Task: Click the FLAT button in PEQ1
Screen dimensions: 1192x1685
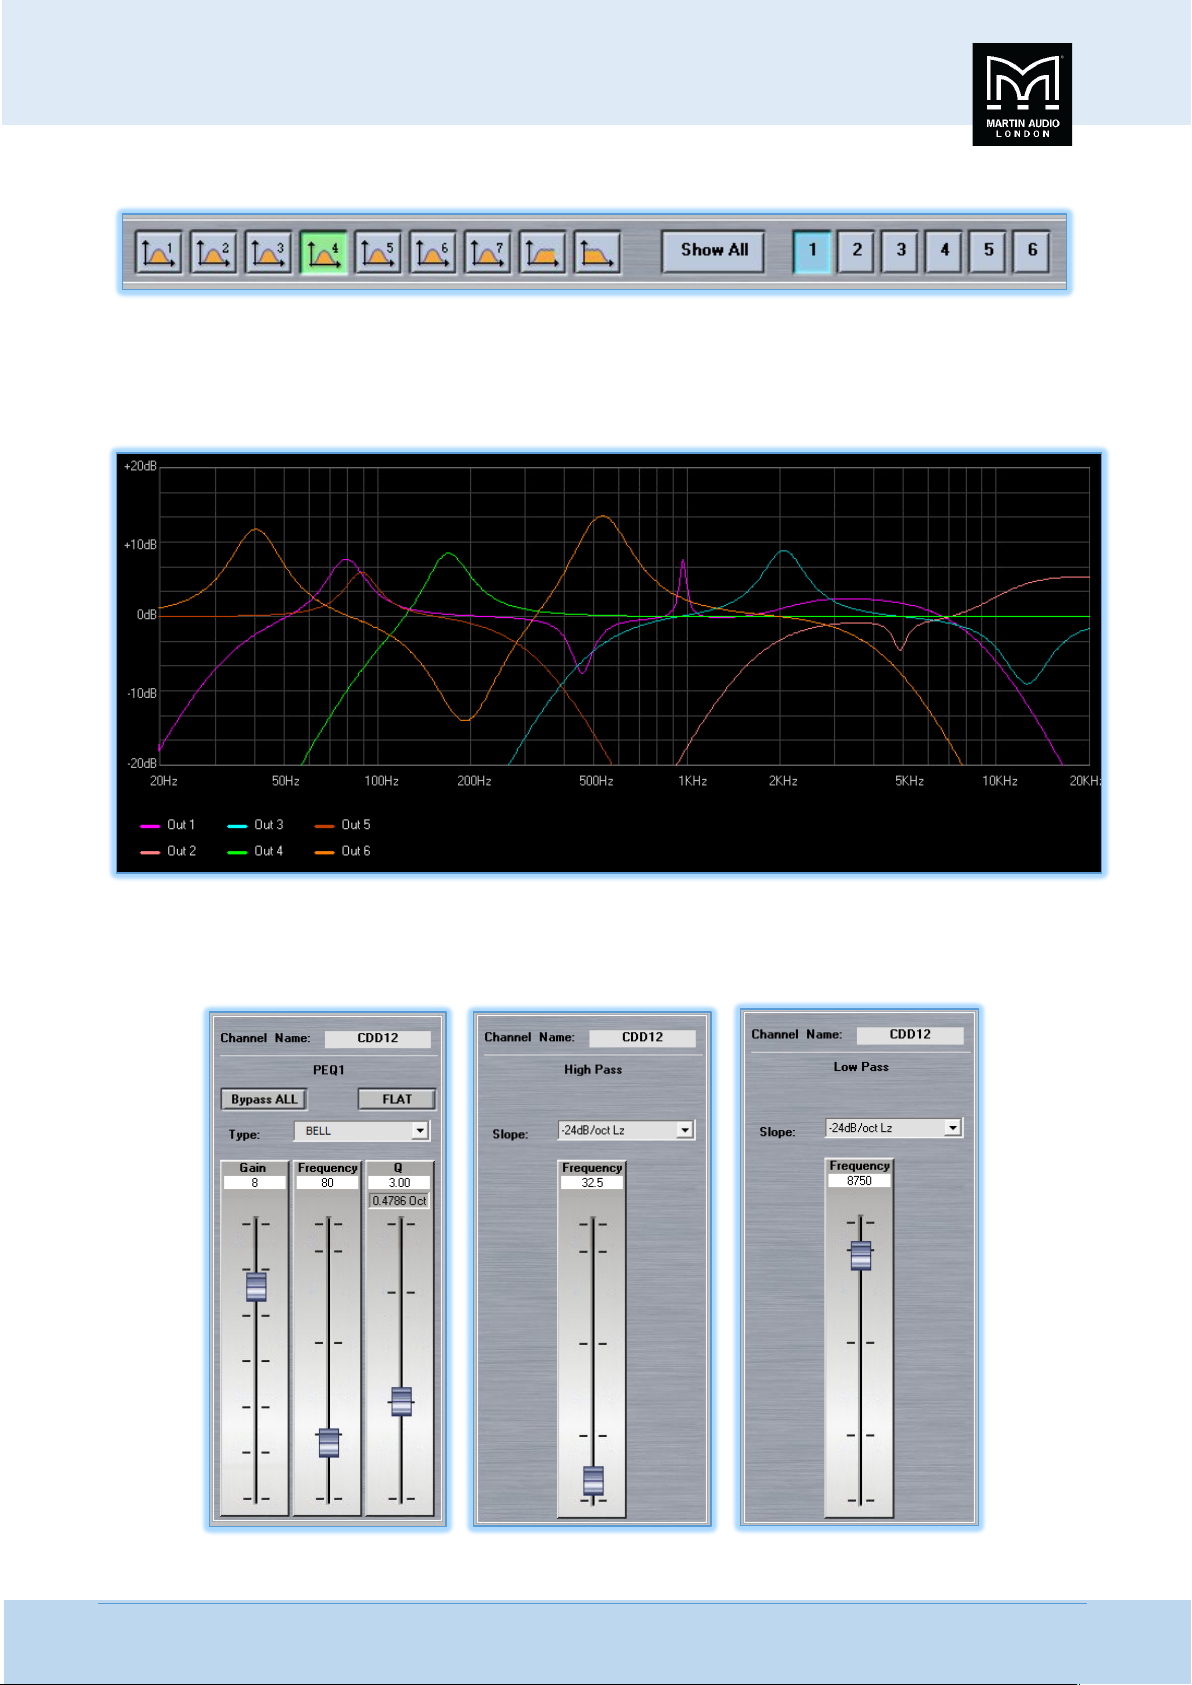Action: [397, 1099]
